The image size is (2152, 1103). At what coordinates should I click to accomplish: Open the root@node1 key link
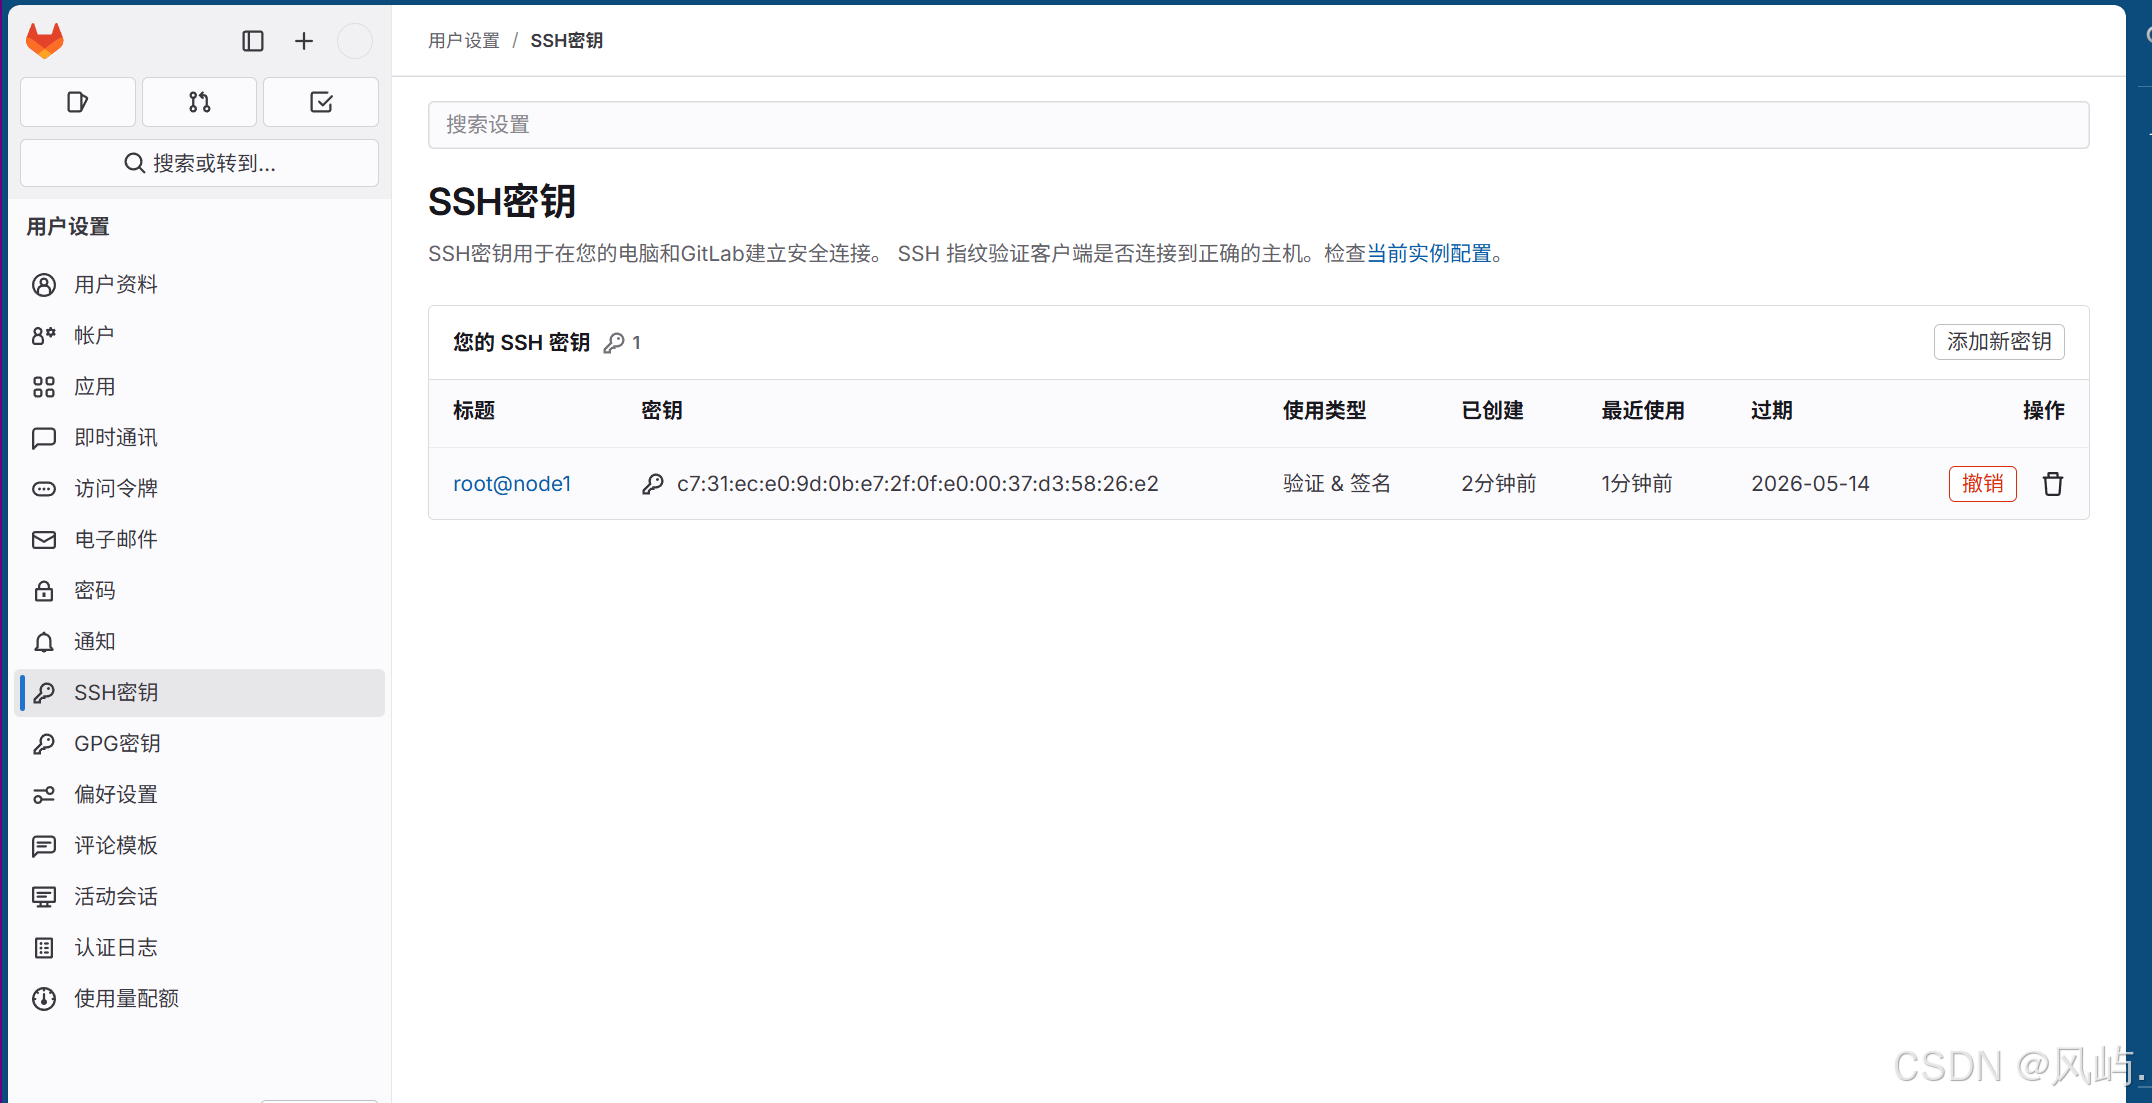coord(512,484)
